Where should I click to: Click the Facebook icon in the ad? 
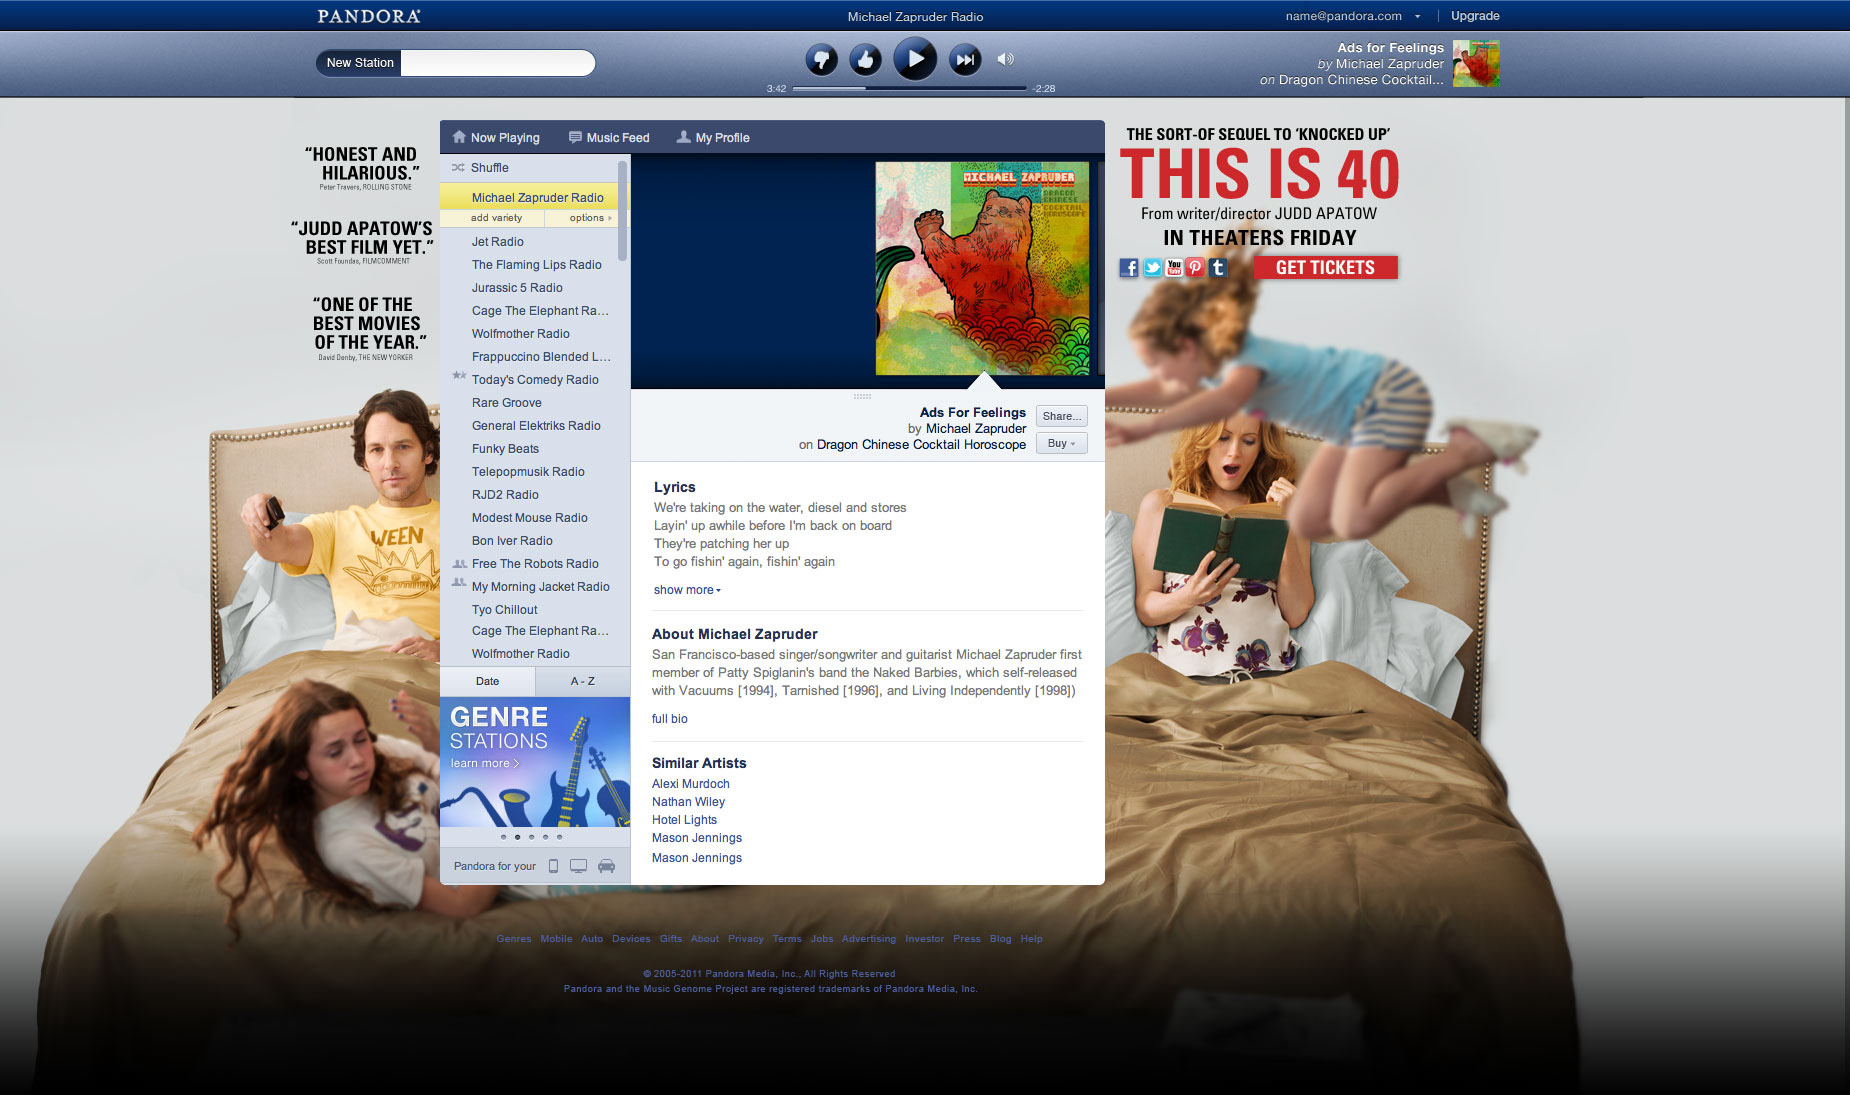1129,268
